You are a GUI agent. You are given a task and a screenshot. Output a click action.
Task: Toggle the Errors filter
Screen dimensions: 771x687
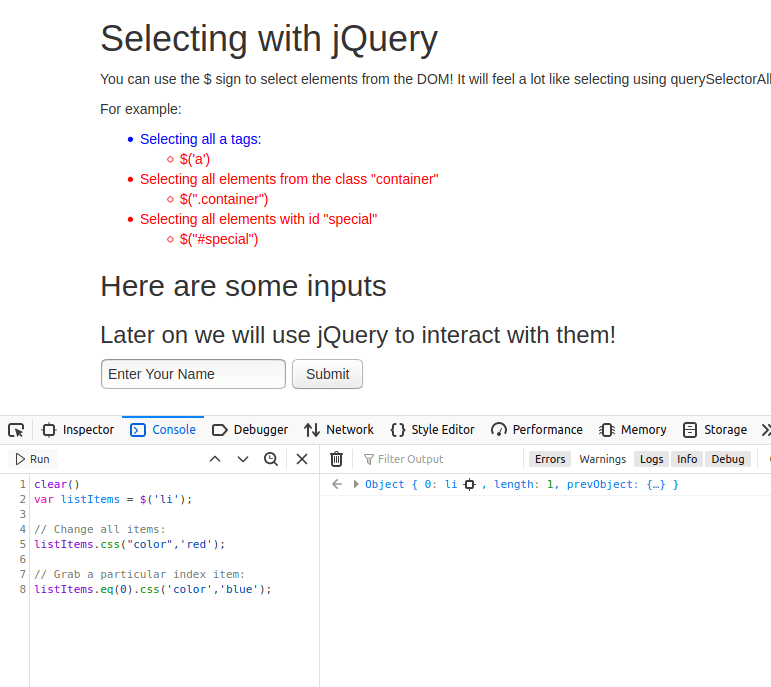(x=550, y=459)
